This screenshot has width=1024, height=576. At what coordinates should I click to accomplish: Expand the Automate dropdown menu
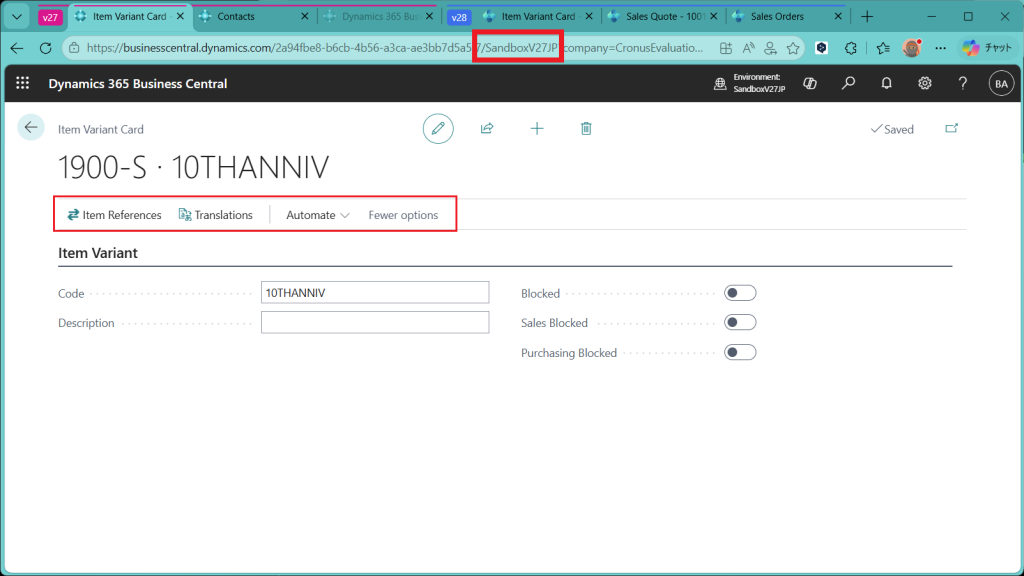click(x=317, y=215)
